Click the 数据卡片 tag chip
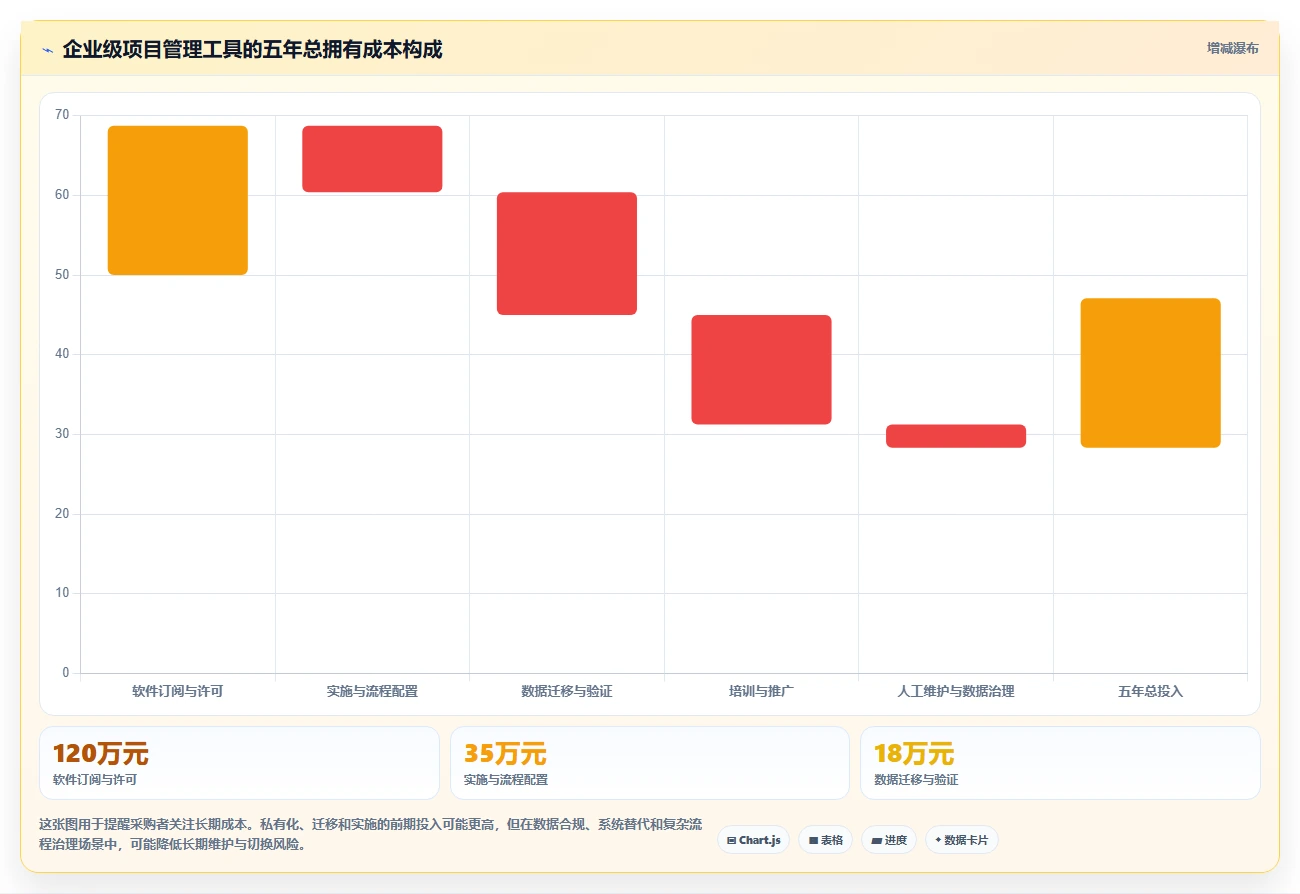The image size is (1300, 894). click(961, 840)
